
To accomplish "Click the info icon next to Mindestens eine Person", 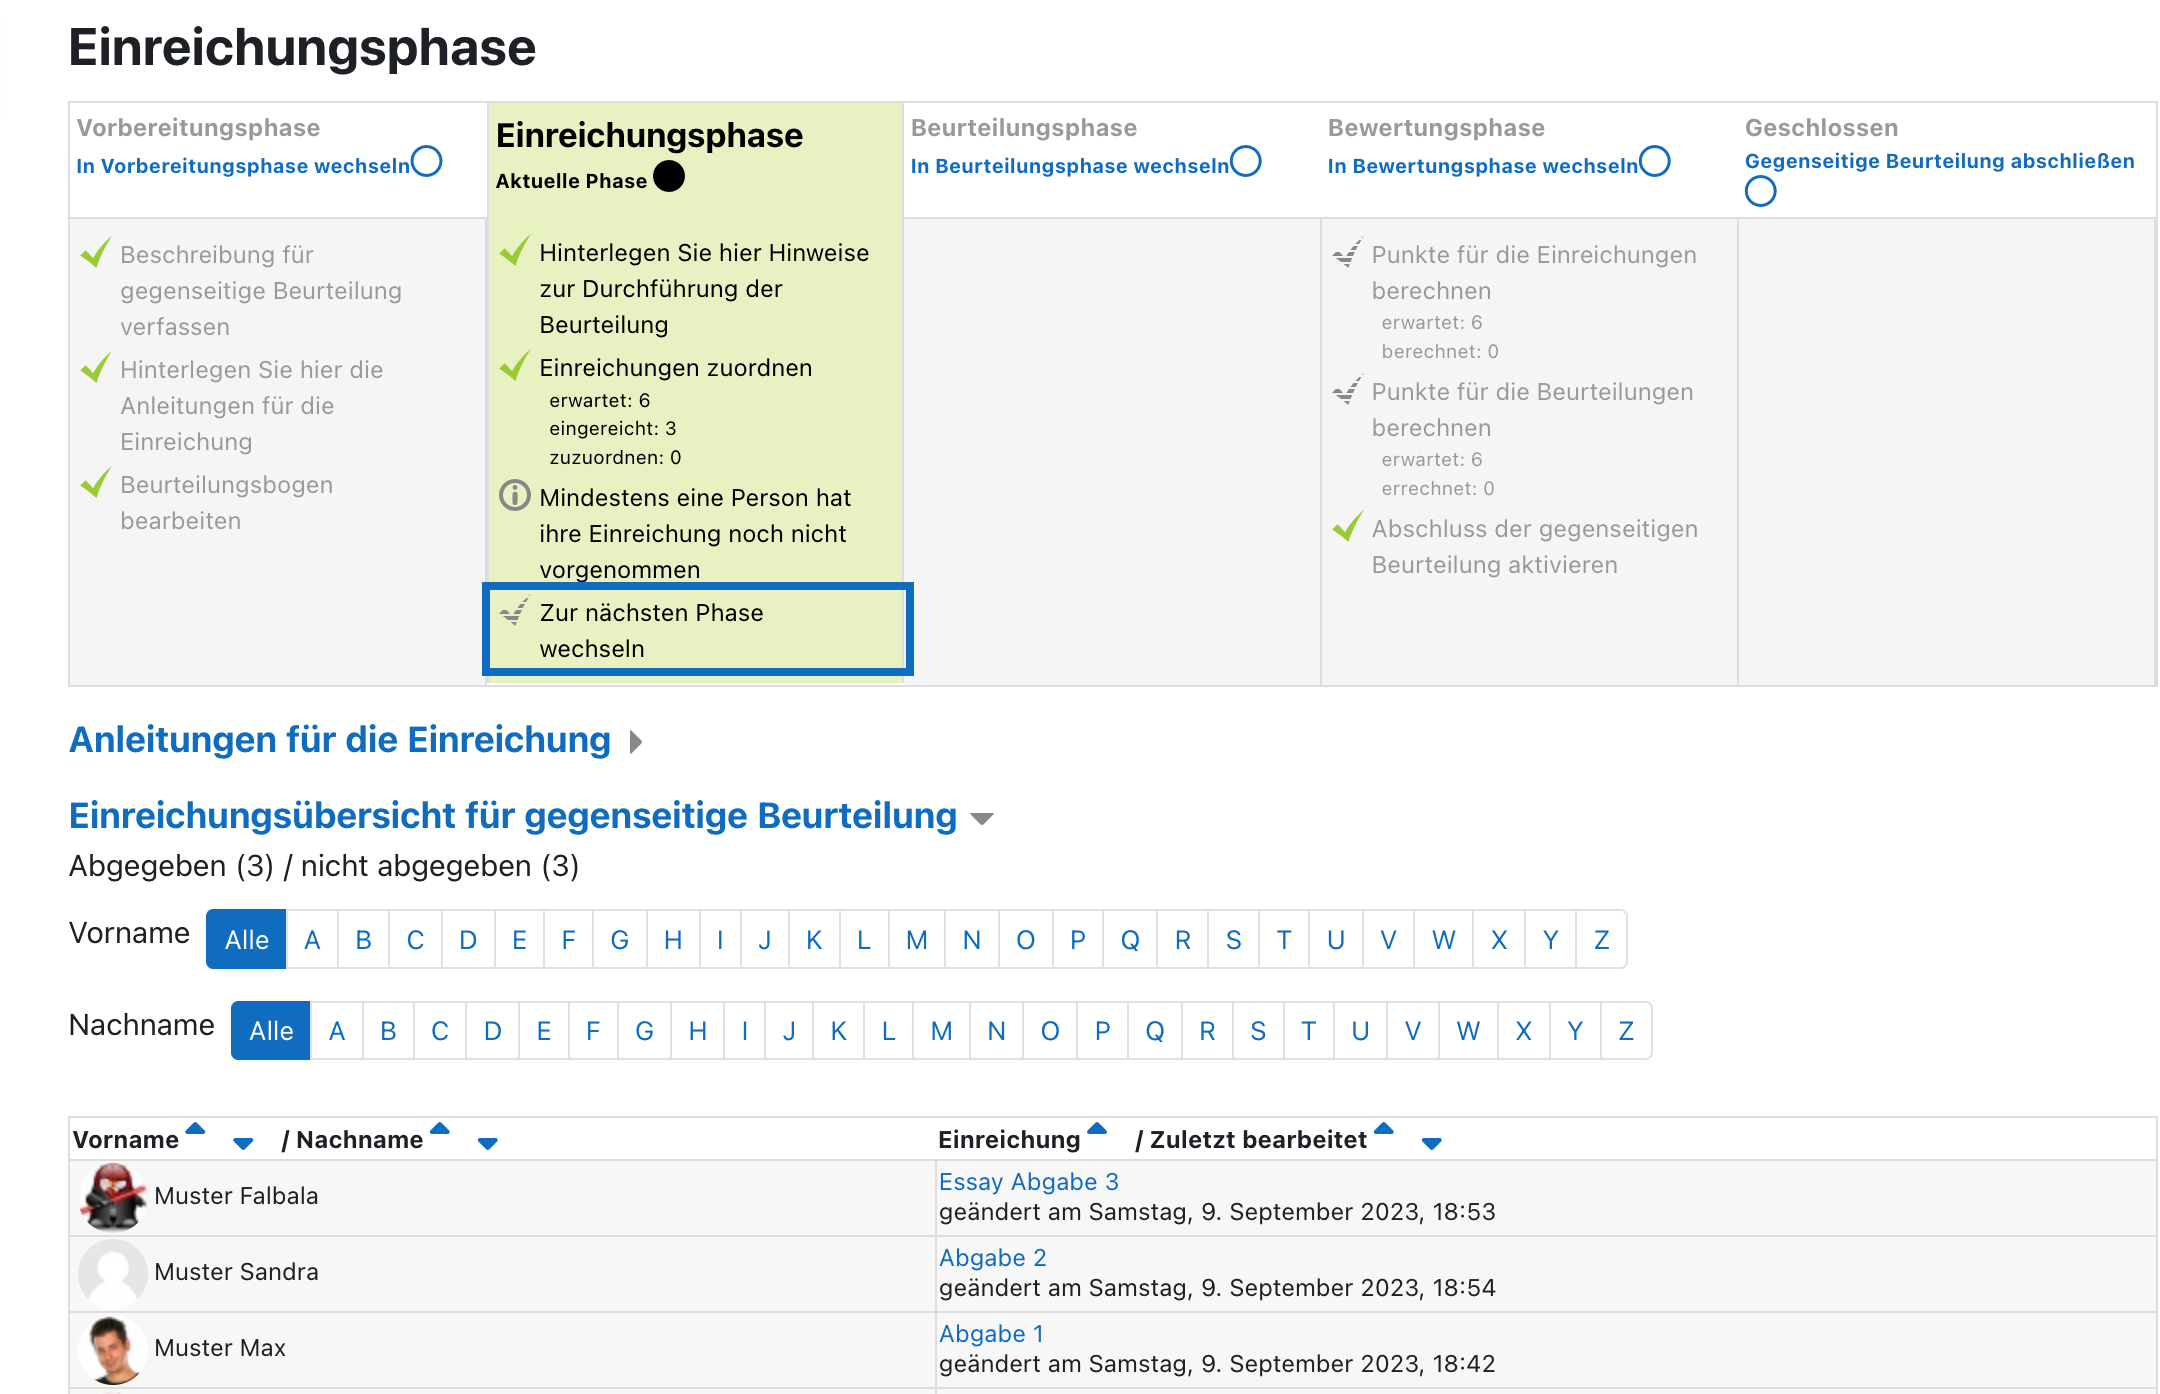I will point(514,495).
